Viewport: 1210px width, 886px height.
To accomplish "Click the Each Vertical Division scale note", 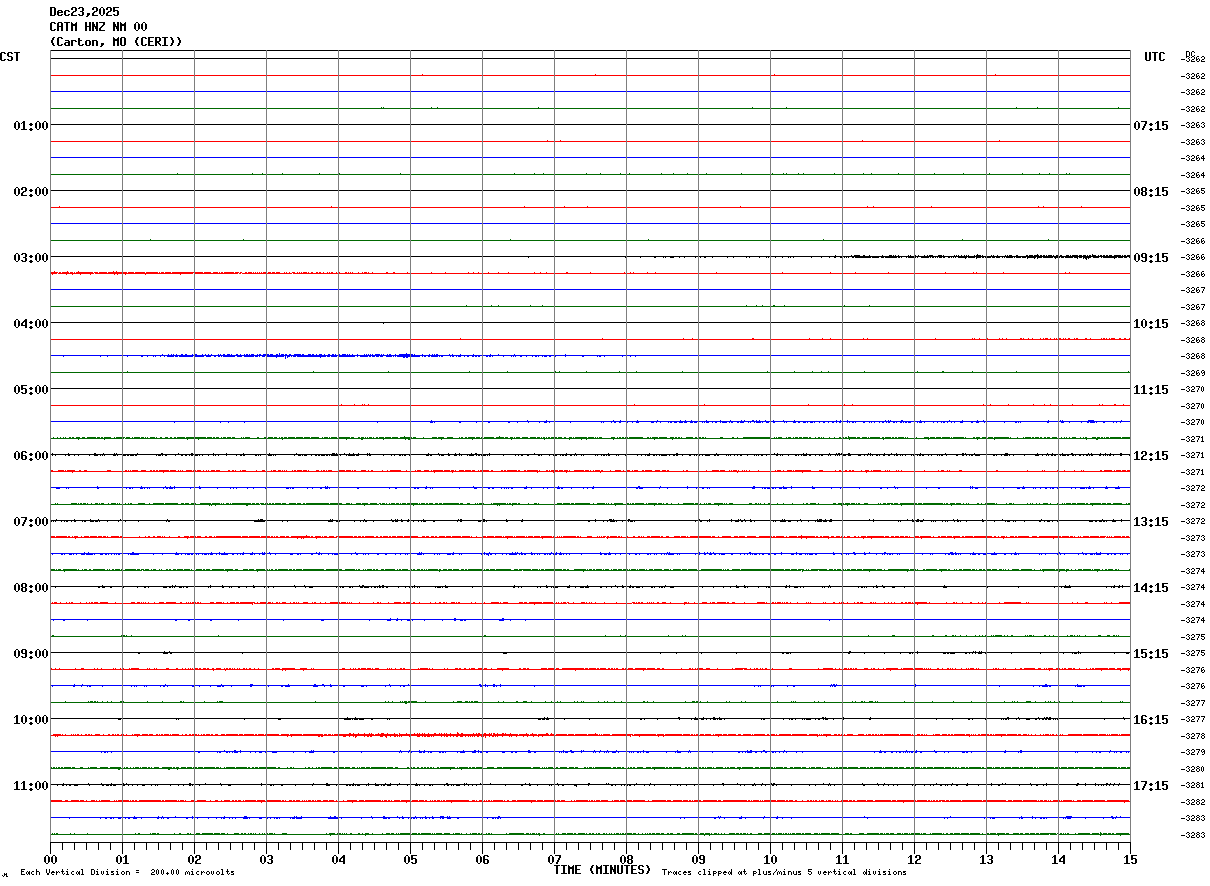I will pos(127,873).
